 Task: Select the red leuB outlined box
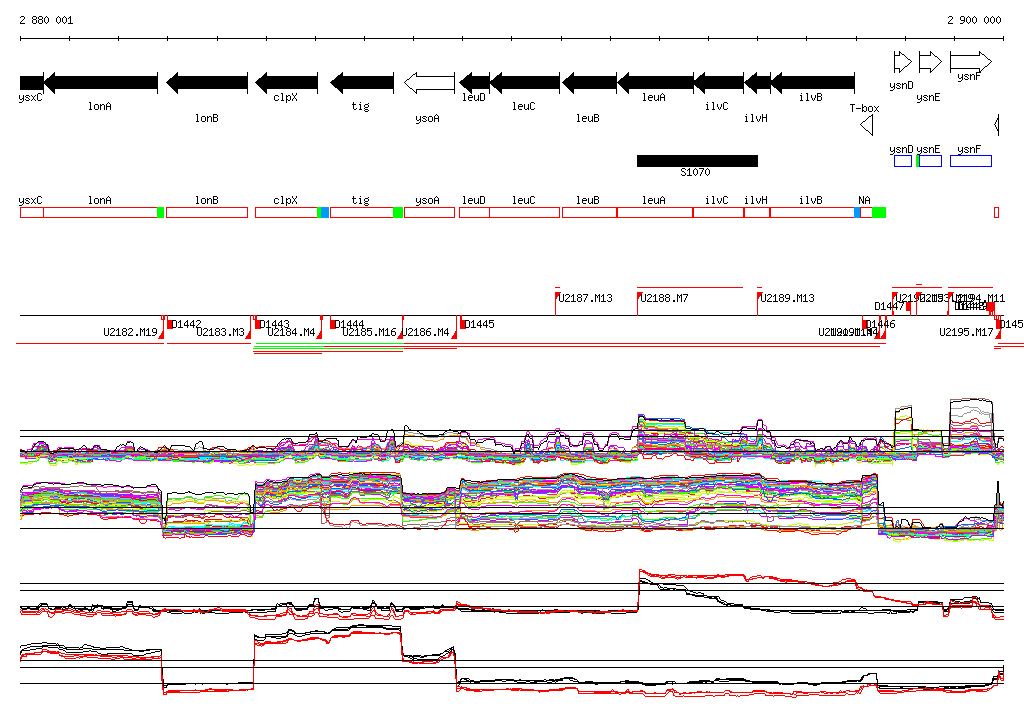[x=589, y=212]
